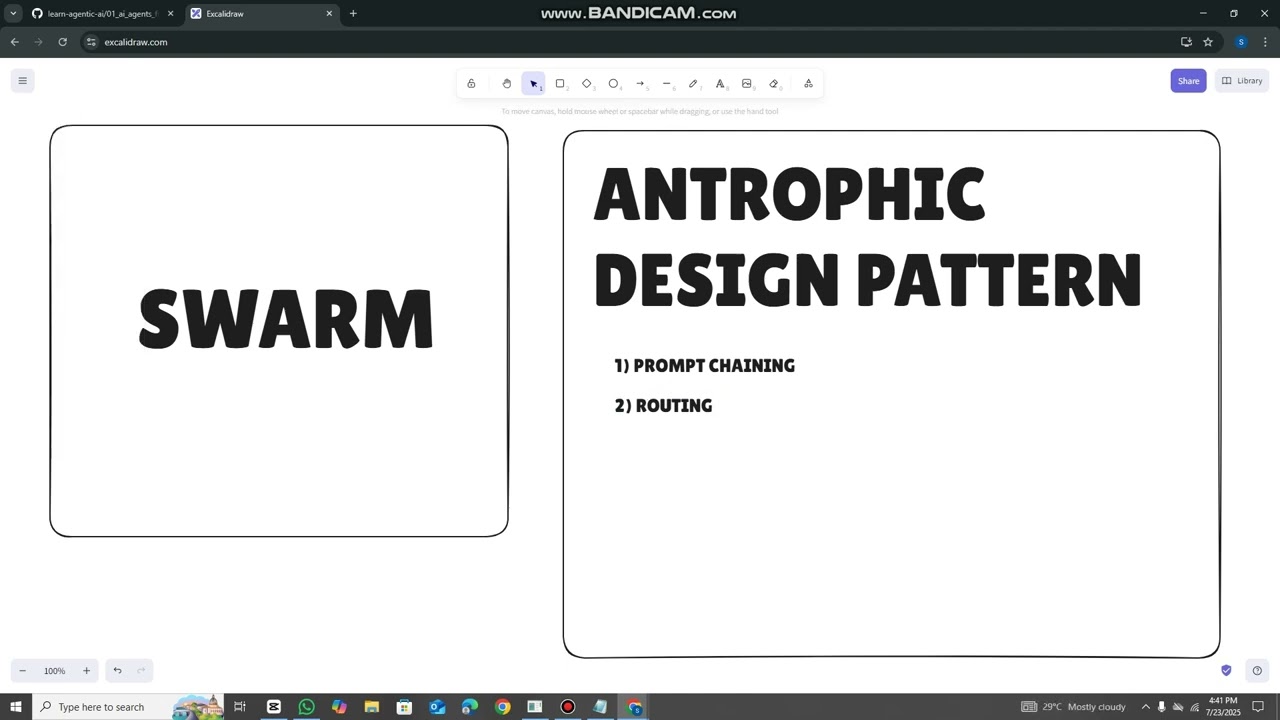Viewport: 1280px width, 720px height.
Task: Open File Explorer from the taskbar
Action: (371, 707)
